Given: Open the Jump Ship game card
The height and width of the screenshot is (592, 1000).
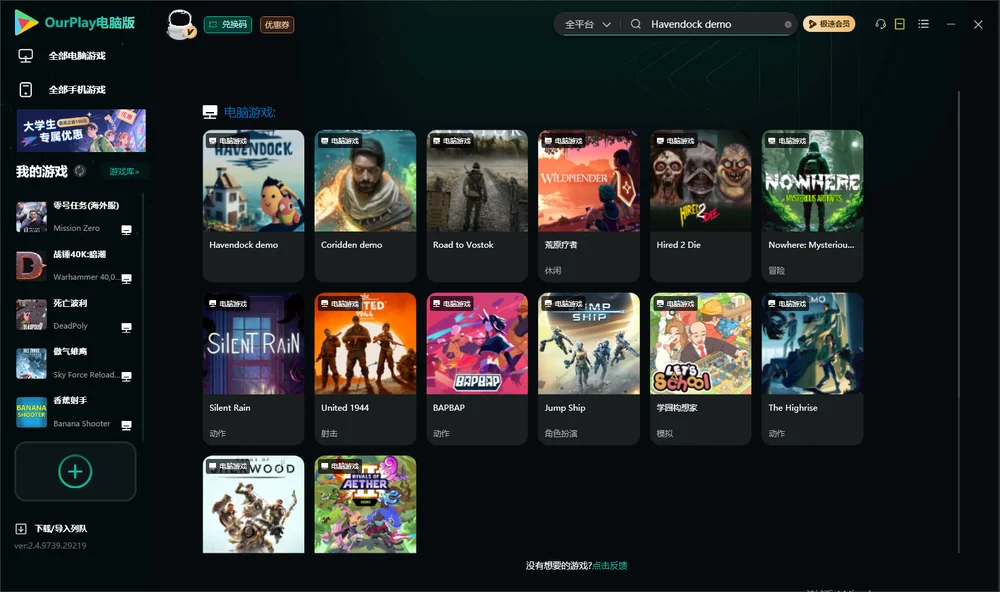Looking at the screenshot, I should click(x=589, y=369).
